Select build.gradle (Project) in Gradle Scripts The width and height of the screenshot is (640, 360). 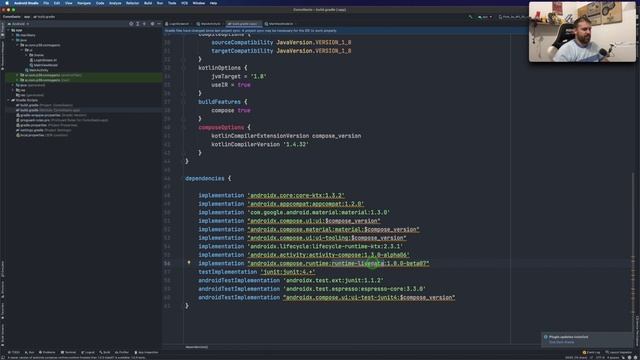[x=44, y=105]
